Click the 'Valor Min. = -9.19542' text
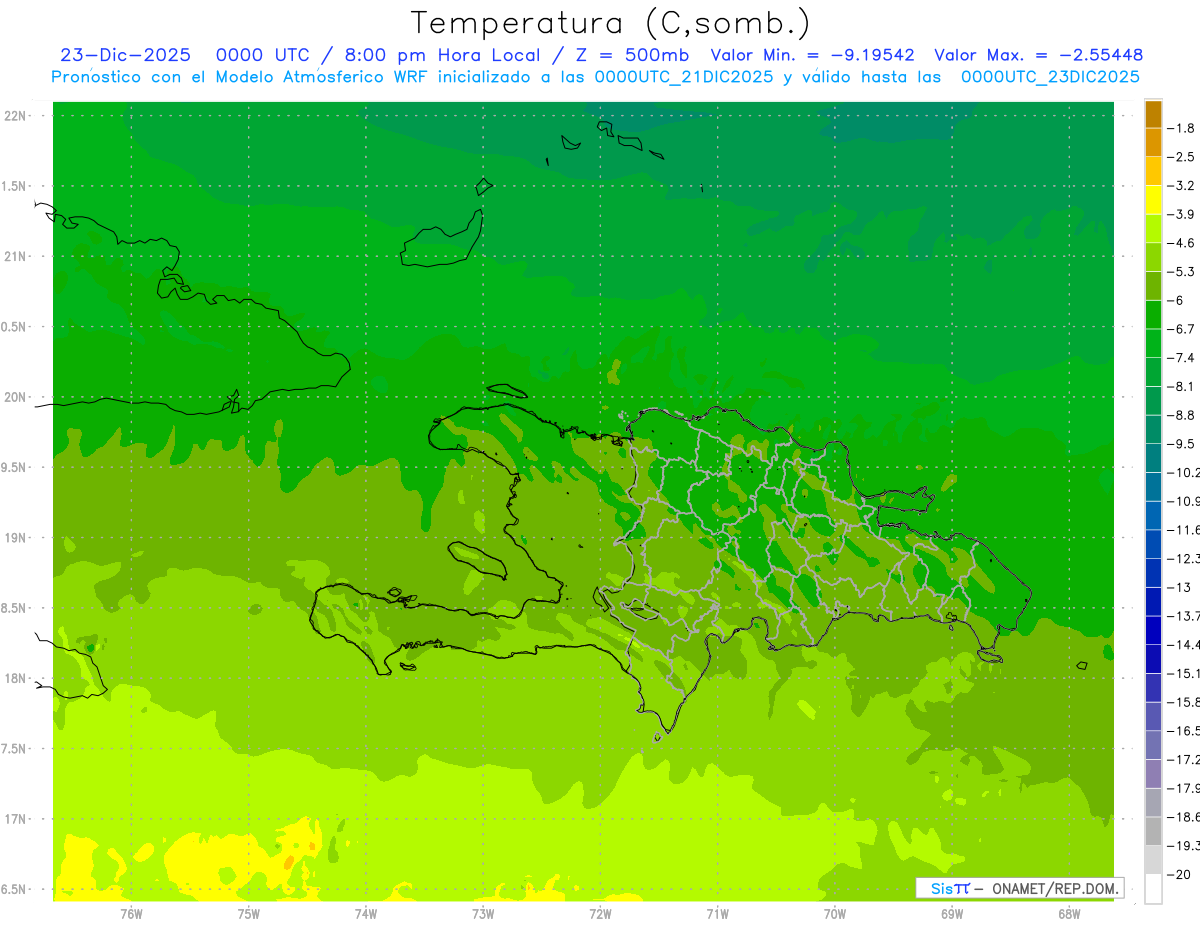This screenshot has width=1200, height=927. tap(811, 55)
